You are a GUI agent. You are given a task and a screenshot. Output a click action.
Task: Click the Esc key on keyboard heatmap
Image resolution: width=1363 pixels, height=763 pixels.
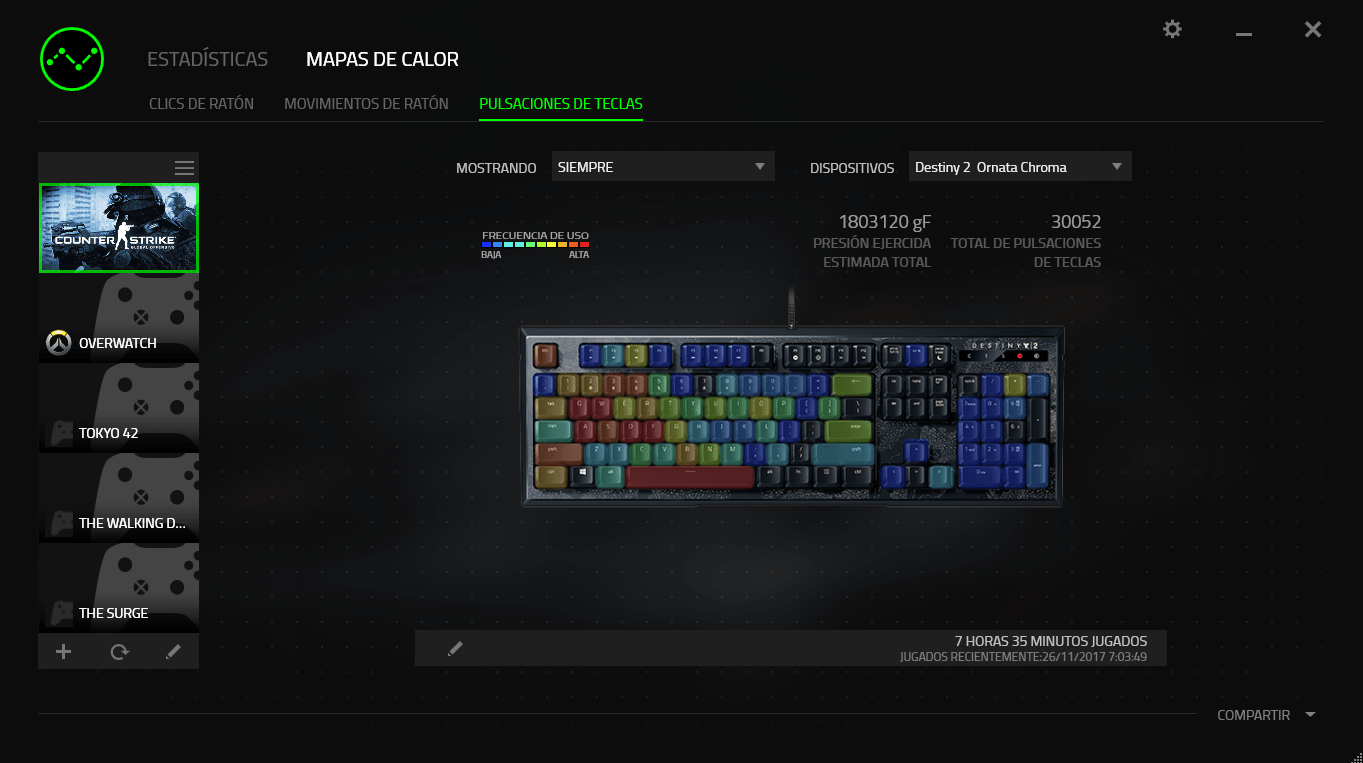(x=546, y=354)
